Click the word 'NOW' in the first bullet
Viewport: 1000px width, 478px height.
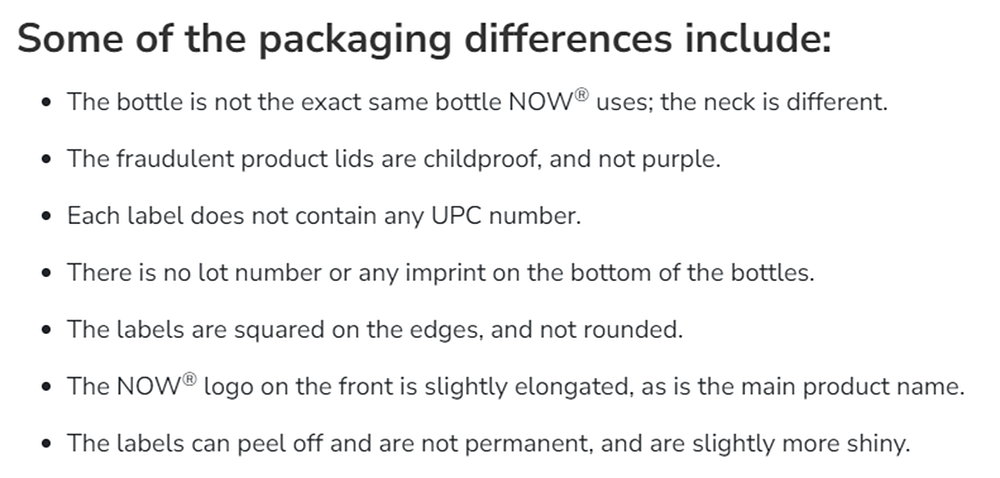point(540,102)
